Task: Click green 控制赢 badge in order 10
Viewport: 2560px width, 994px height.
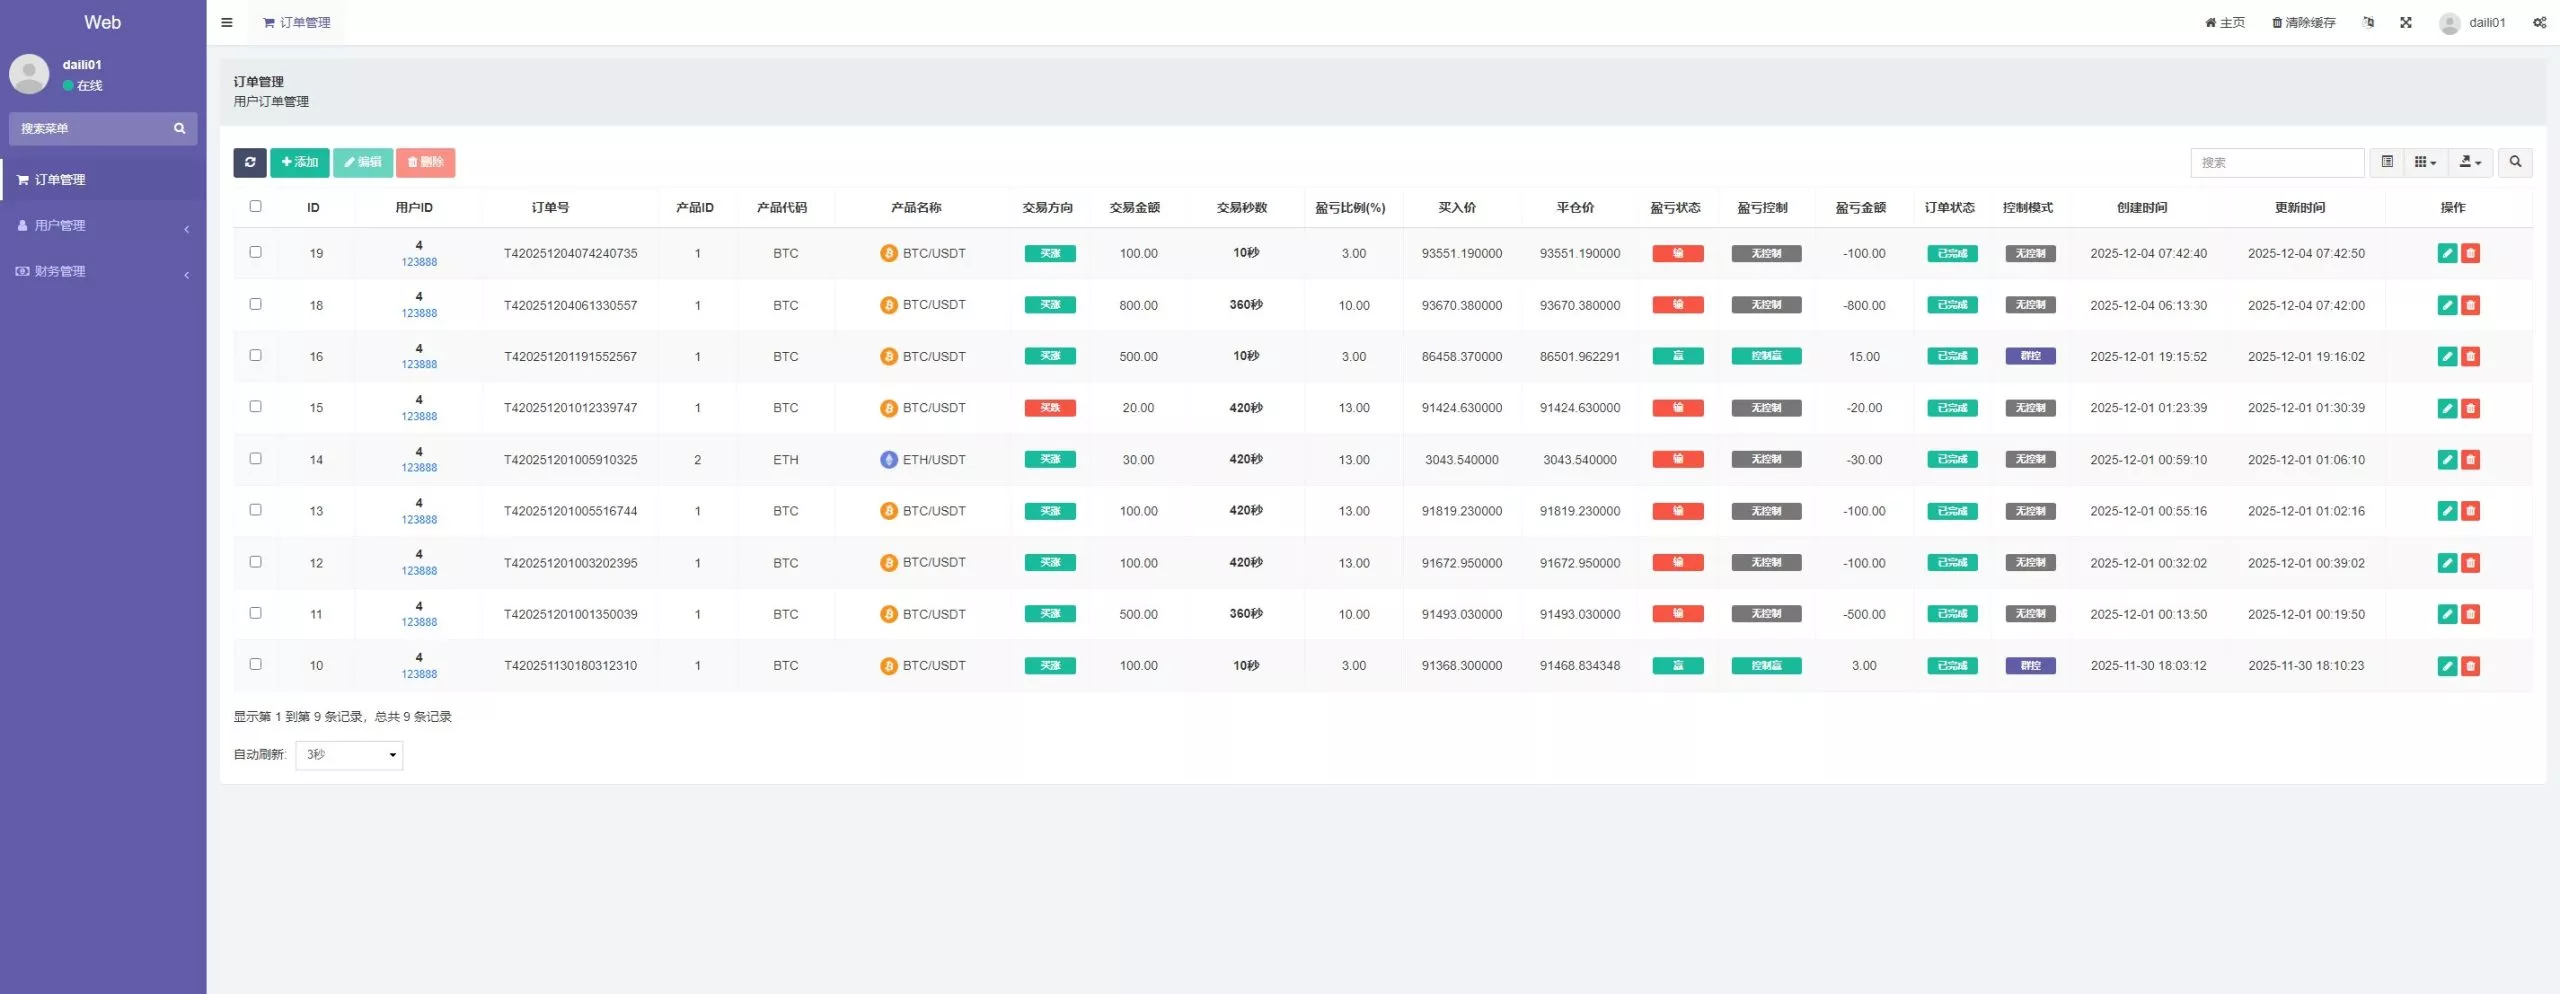Action: tap(1766, 666)
